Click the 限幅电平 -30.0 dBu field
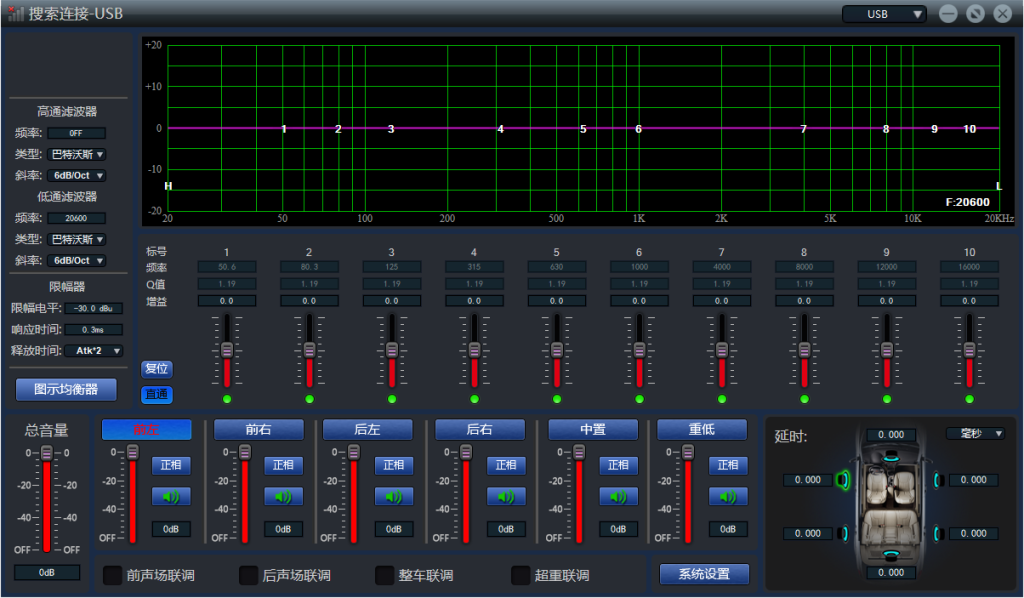The height and width of the screenshot is (598, 1024). coord(93,308)
